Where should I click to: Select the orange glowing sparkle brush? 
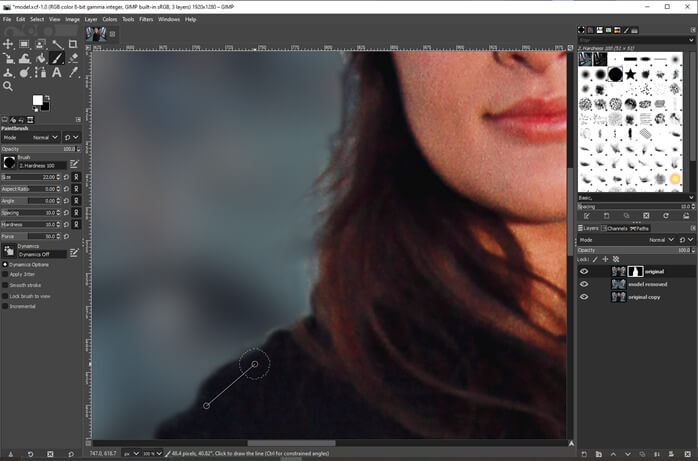tap(675, 179)
